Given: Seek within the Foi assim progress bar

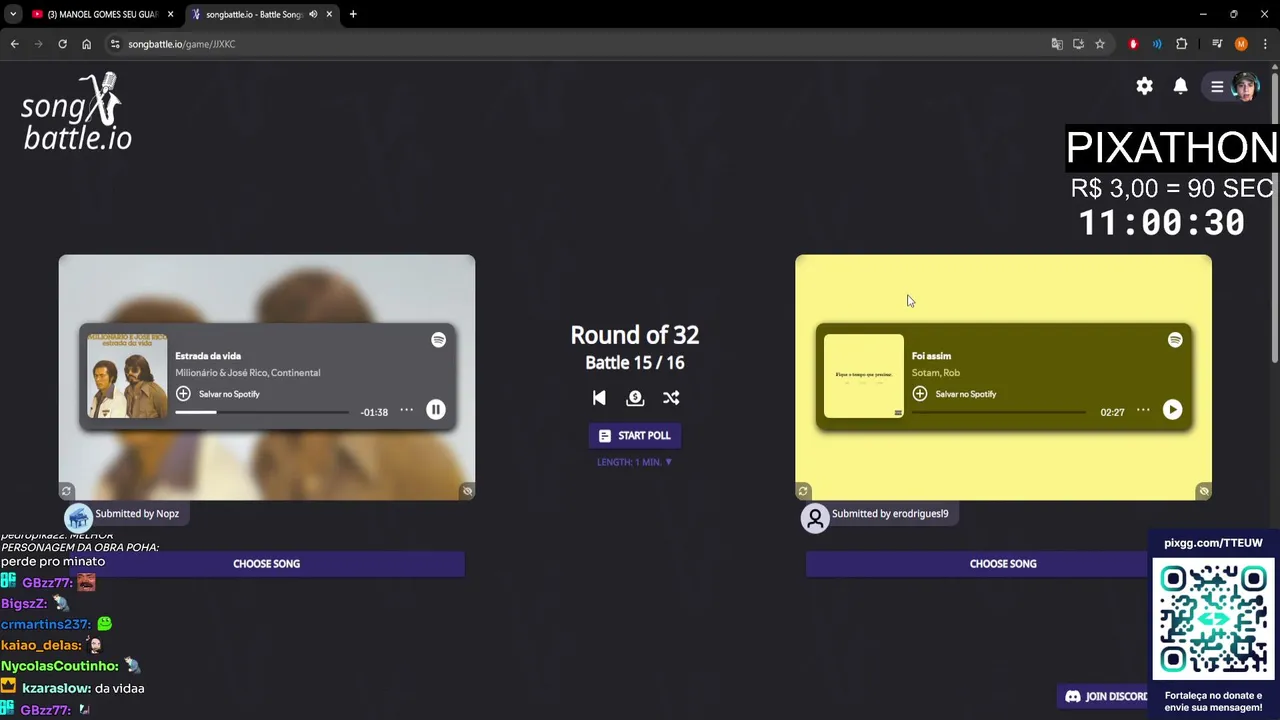Looking at the screenshot, I should (x=999, y=412).
